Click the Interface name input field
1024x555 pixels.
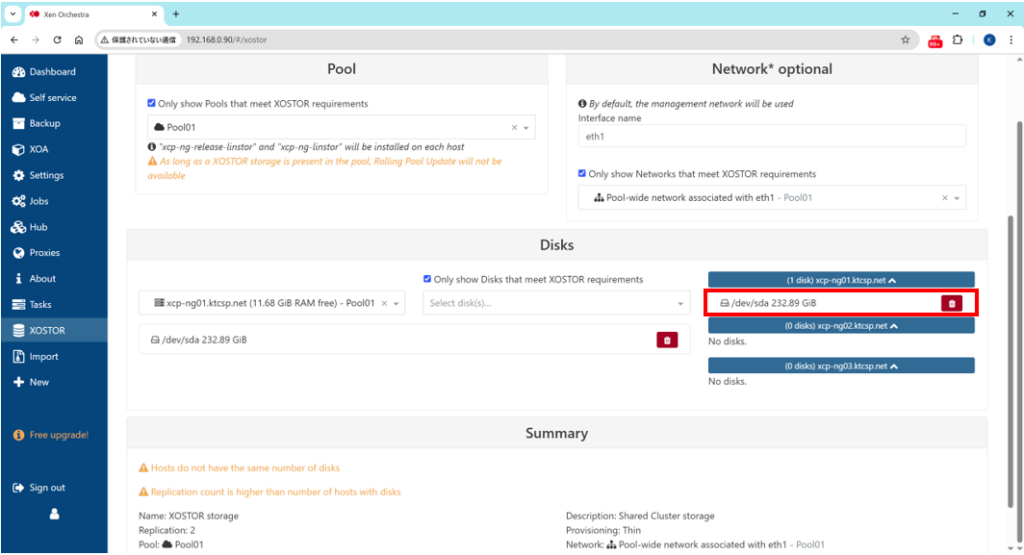[771, 136]
